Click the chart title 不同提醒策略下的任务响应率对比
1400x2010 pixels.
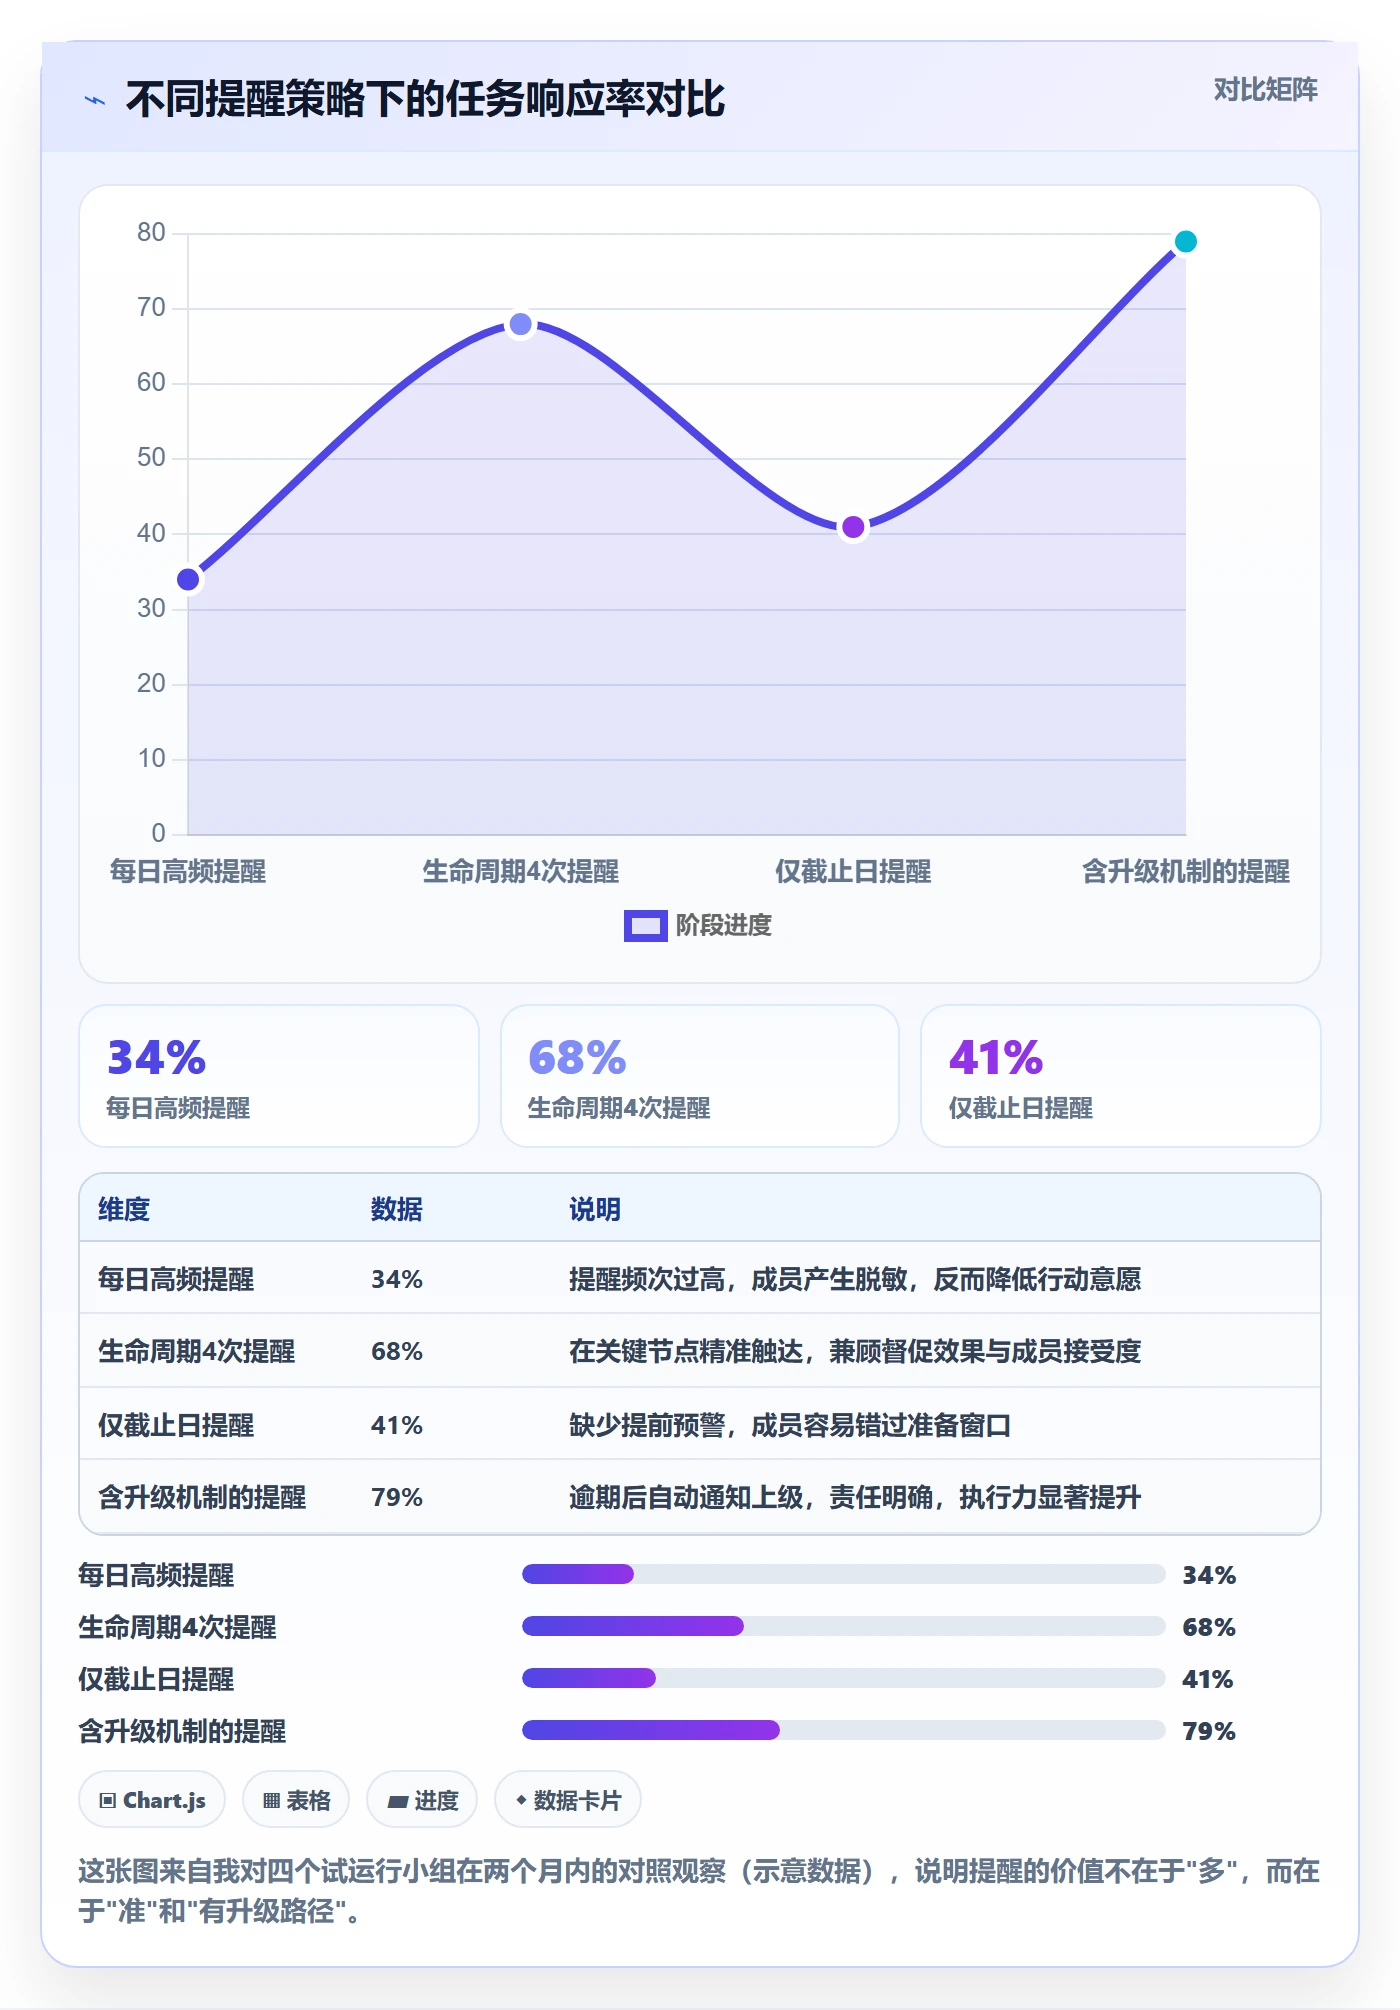pyautogui.click(x=425, y=99)
